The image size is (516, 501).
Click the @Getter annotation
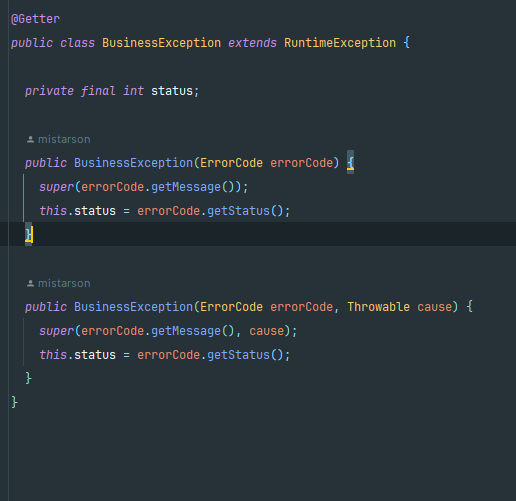(35, 19)
